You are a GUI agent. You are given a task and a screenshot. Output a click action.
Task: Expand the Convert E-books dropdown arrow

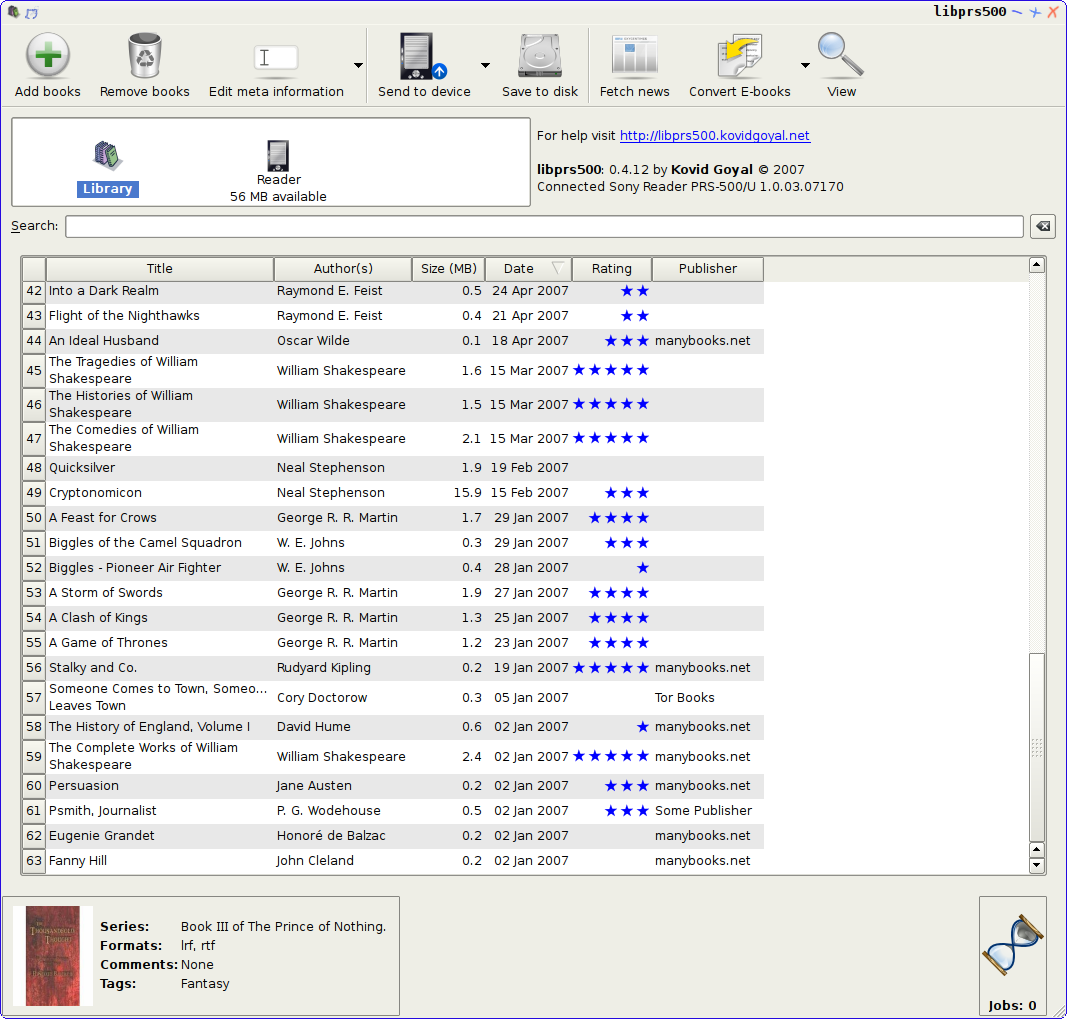pos(805,65)
